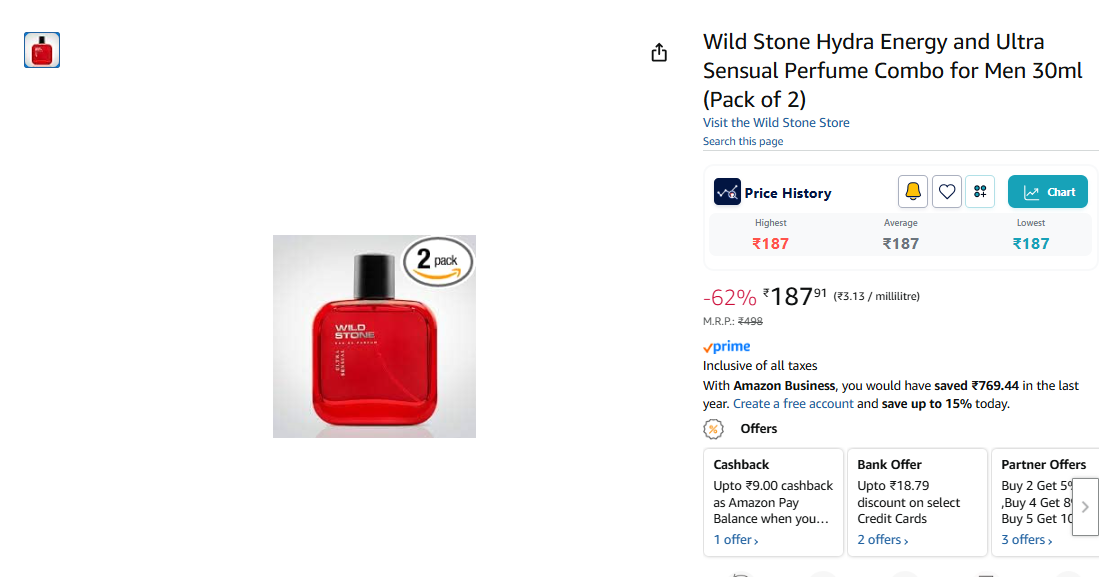Open the main product image of the red bottle

[374, 336]
